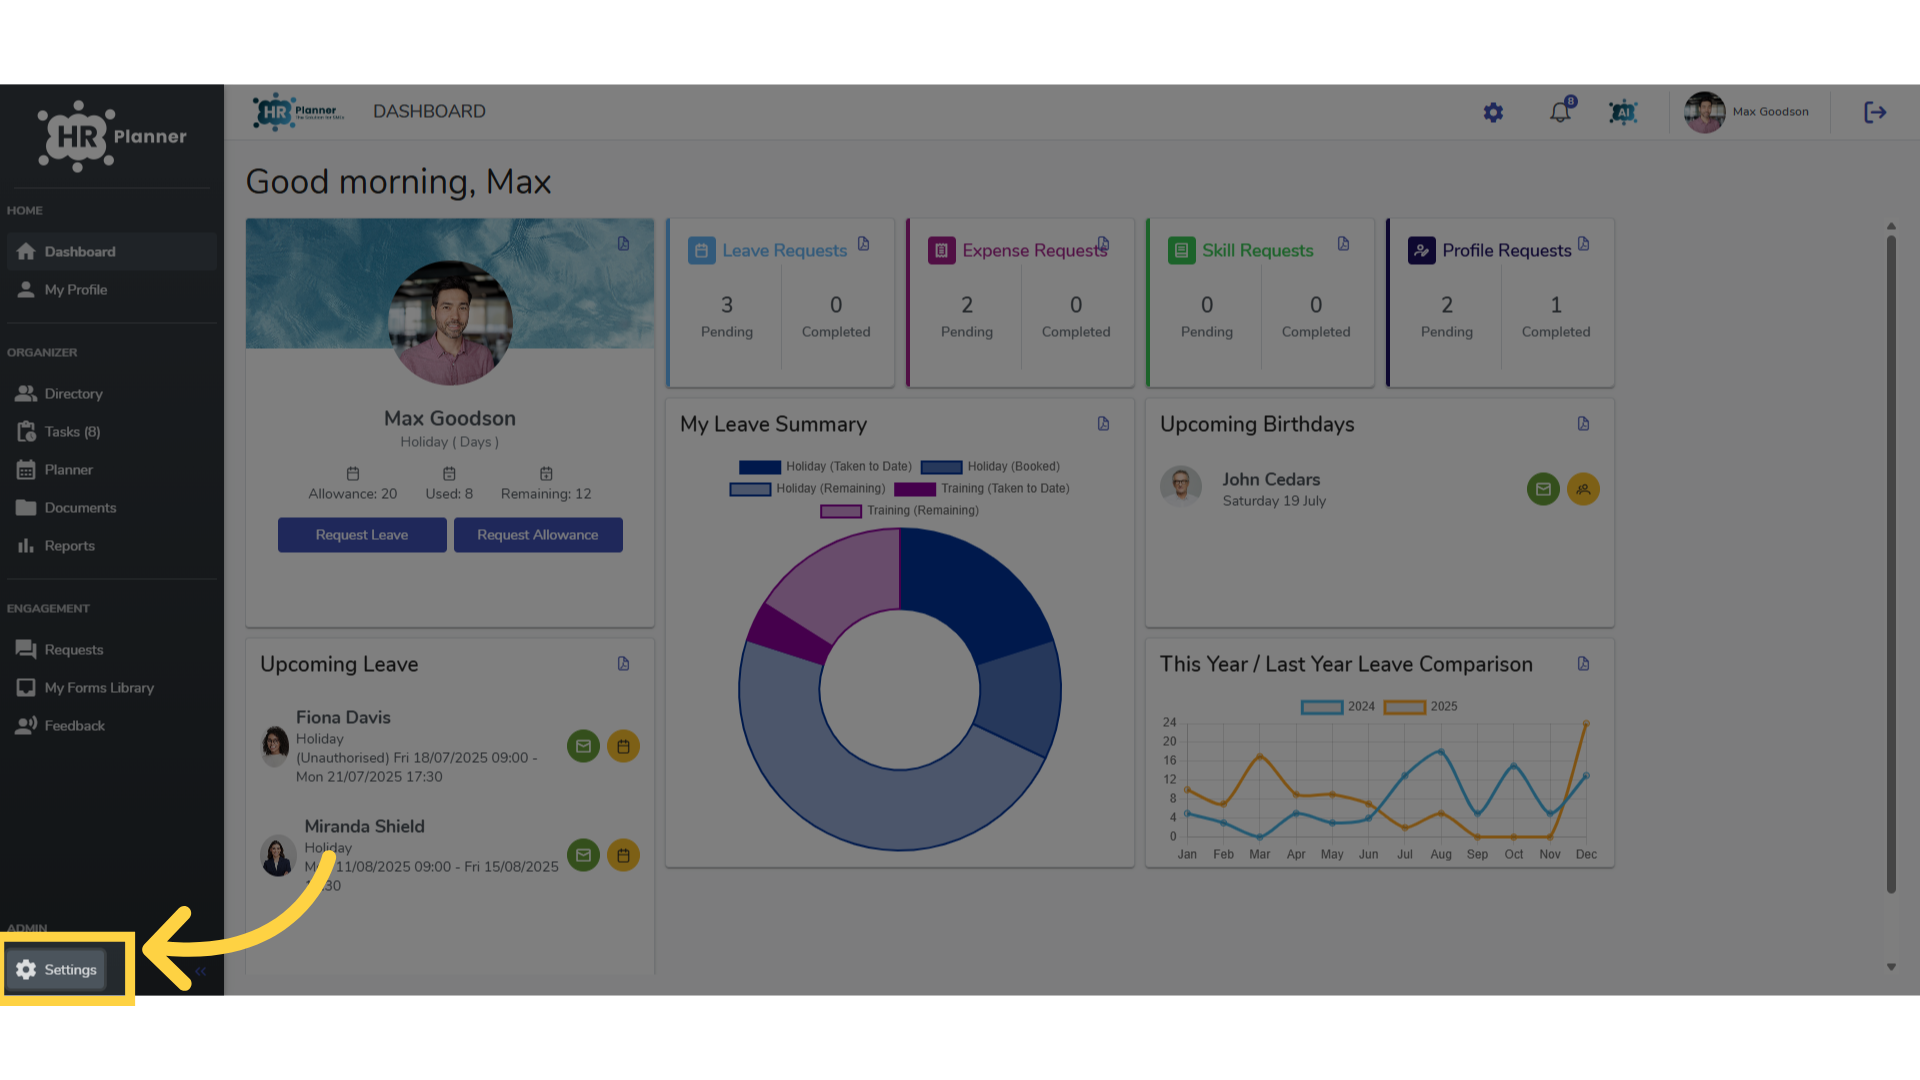Open the document icon on Skill Requests card
The height and width of the screenshot is (1080, 1920).
(1344, 243)
